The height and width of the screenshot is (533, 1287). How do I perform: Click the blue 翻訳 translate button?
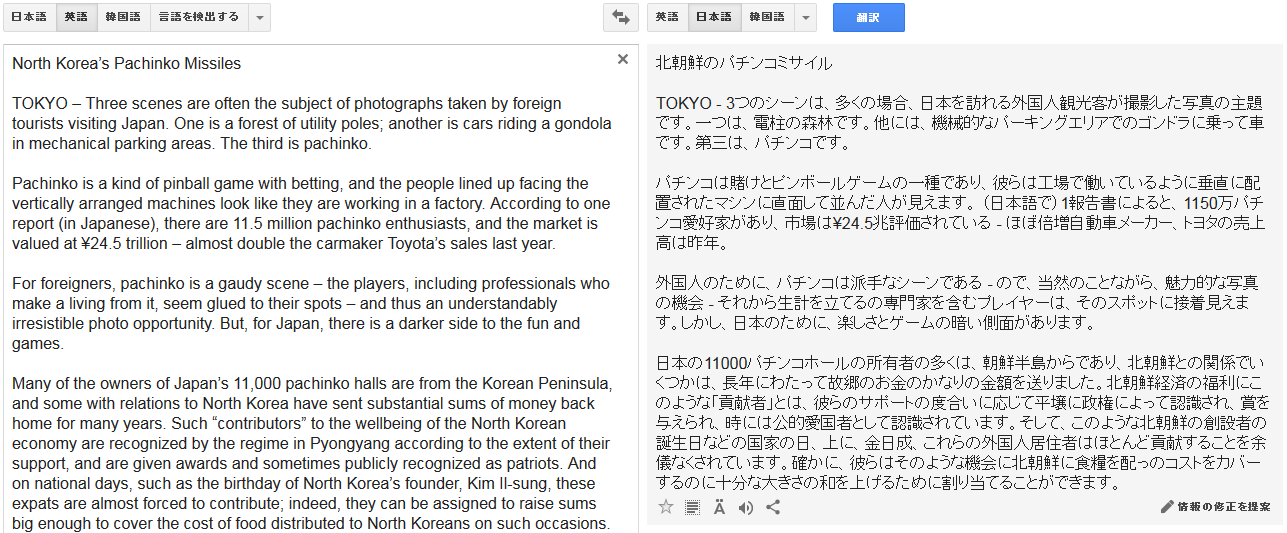point(869,17)
